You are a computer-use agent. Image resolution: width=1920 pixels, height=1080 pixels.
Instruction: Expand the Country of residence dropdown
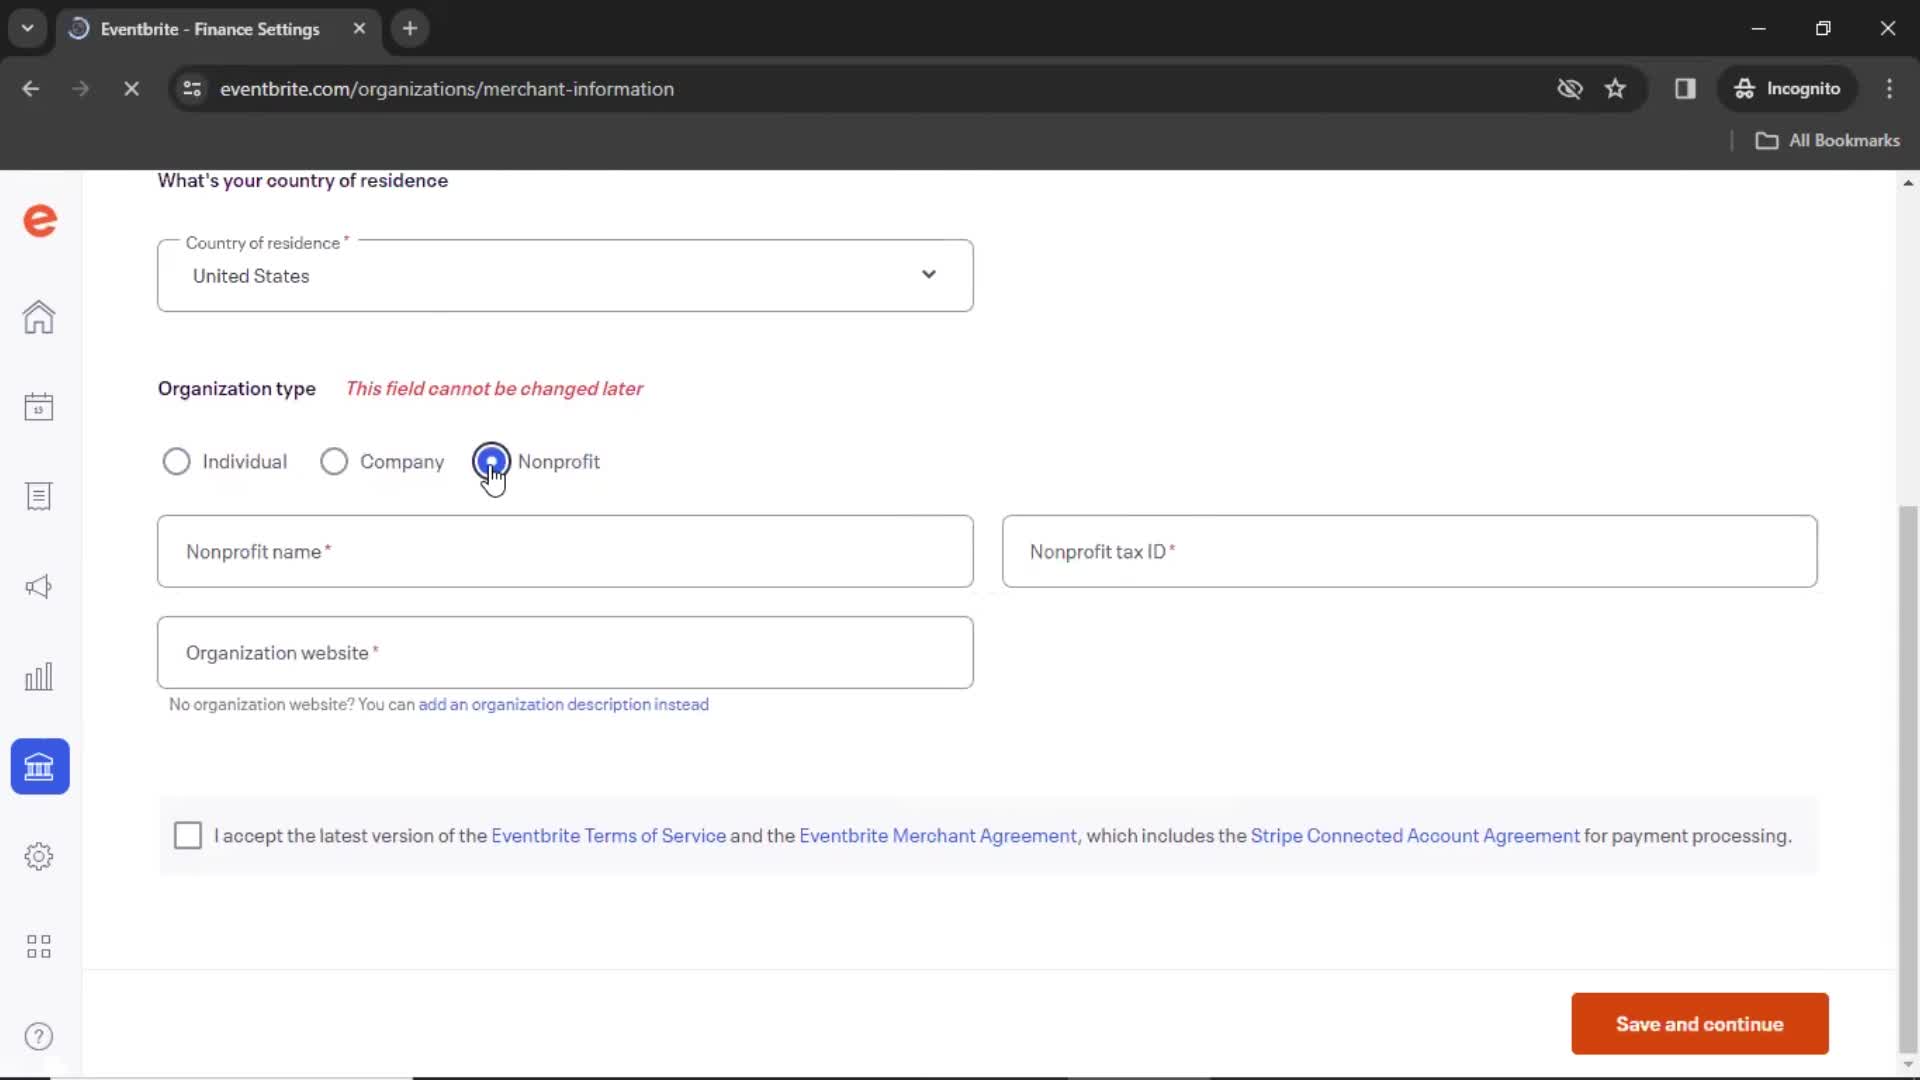tap(565, 276)
